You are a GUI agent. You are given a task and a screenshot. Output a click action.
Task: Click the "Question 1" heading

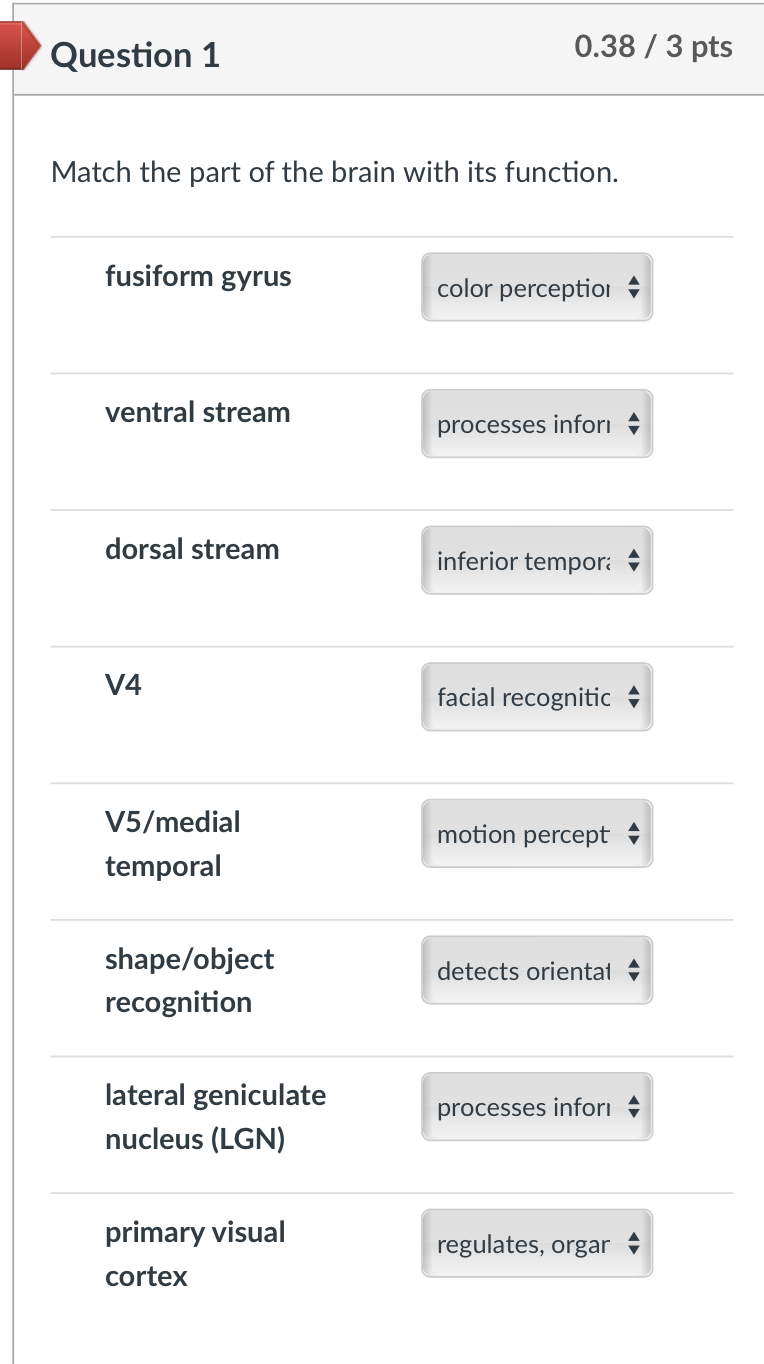point(135,55)
